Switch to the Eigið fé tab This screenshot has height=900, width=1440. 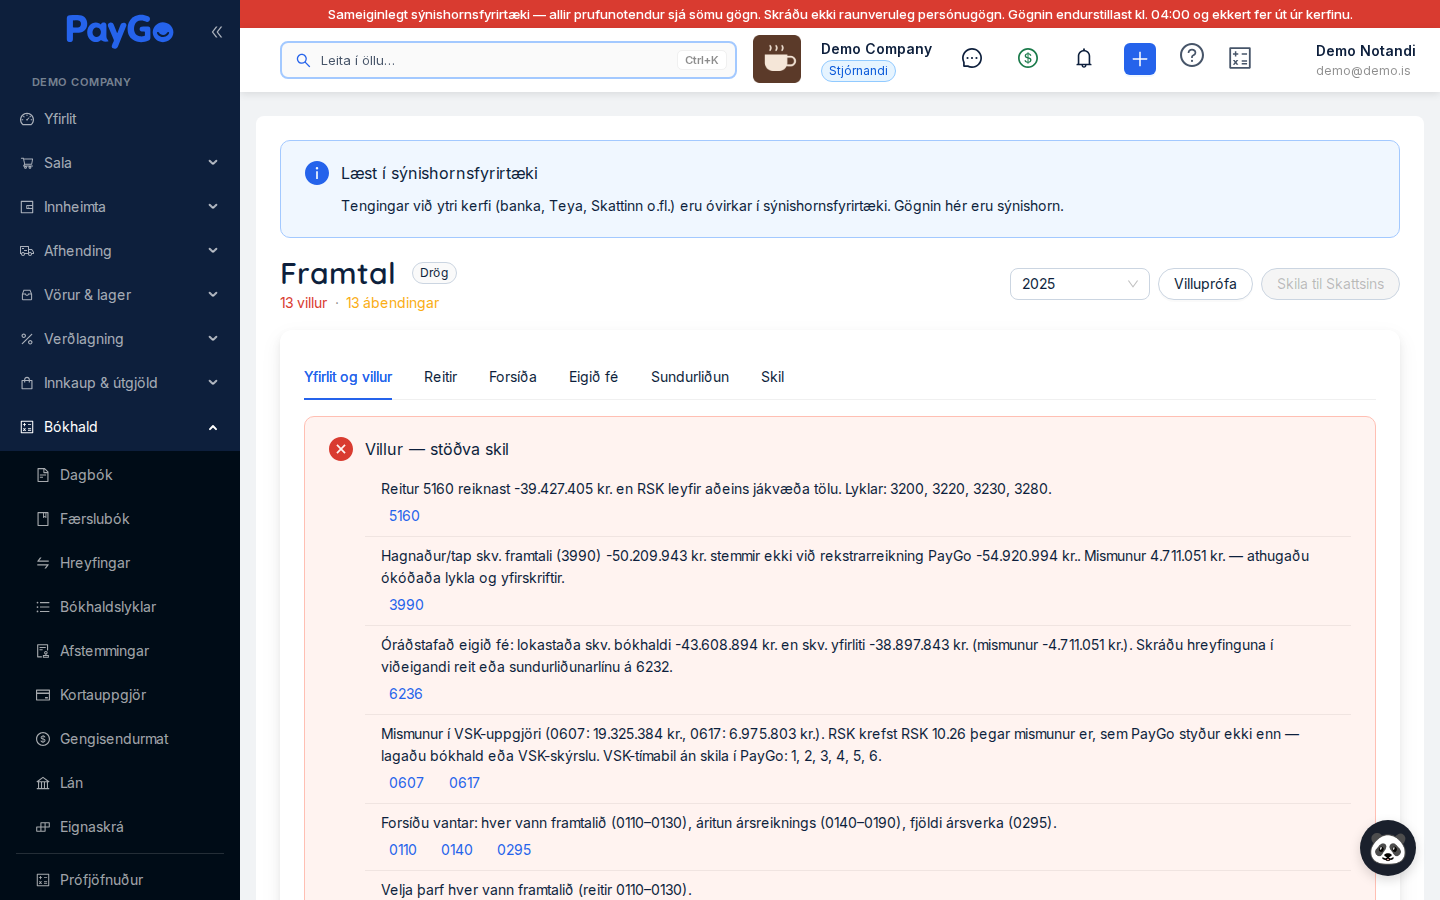click(x=594, y=377)
